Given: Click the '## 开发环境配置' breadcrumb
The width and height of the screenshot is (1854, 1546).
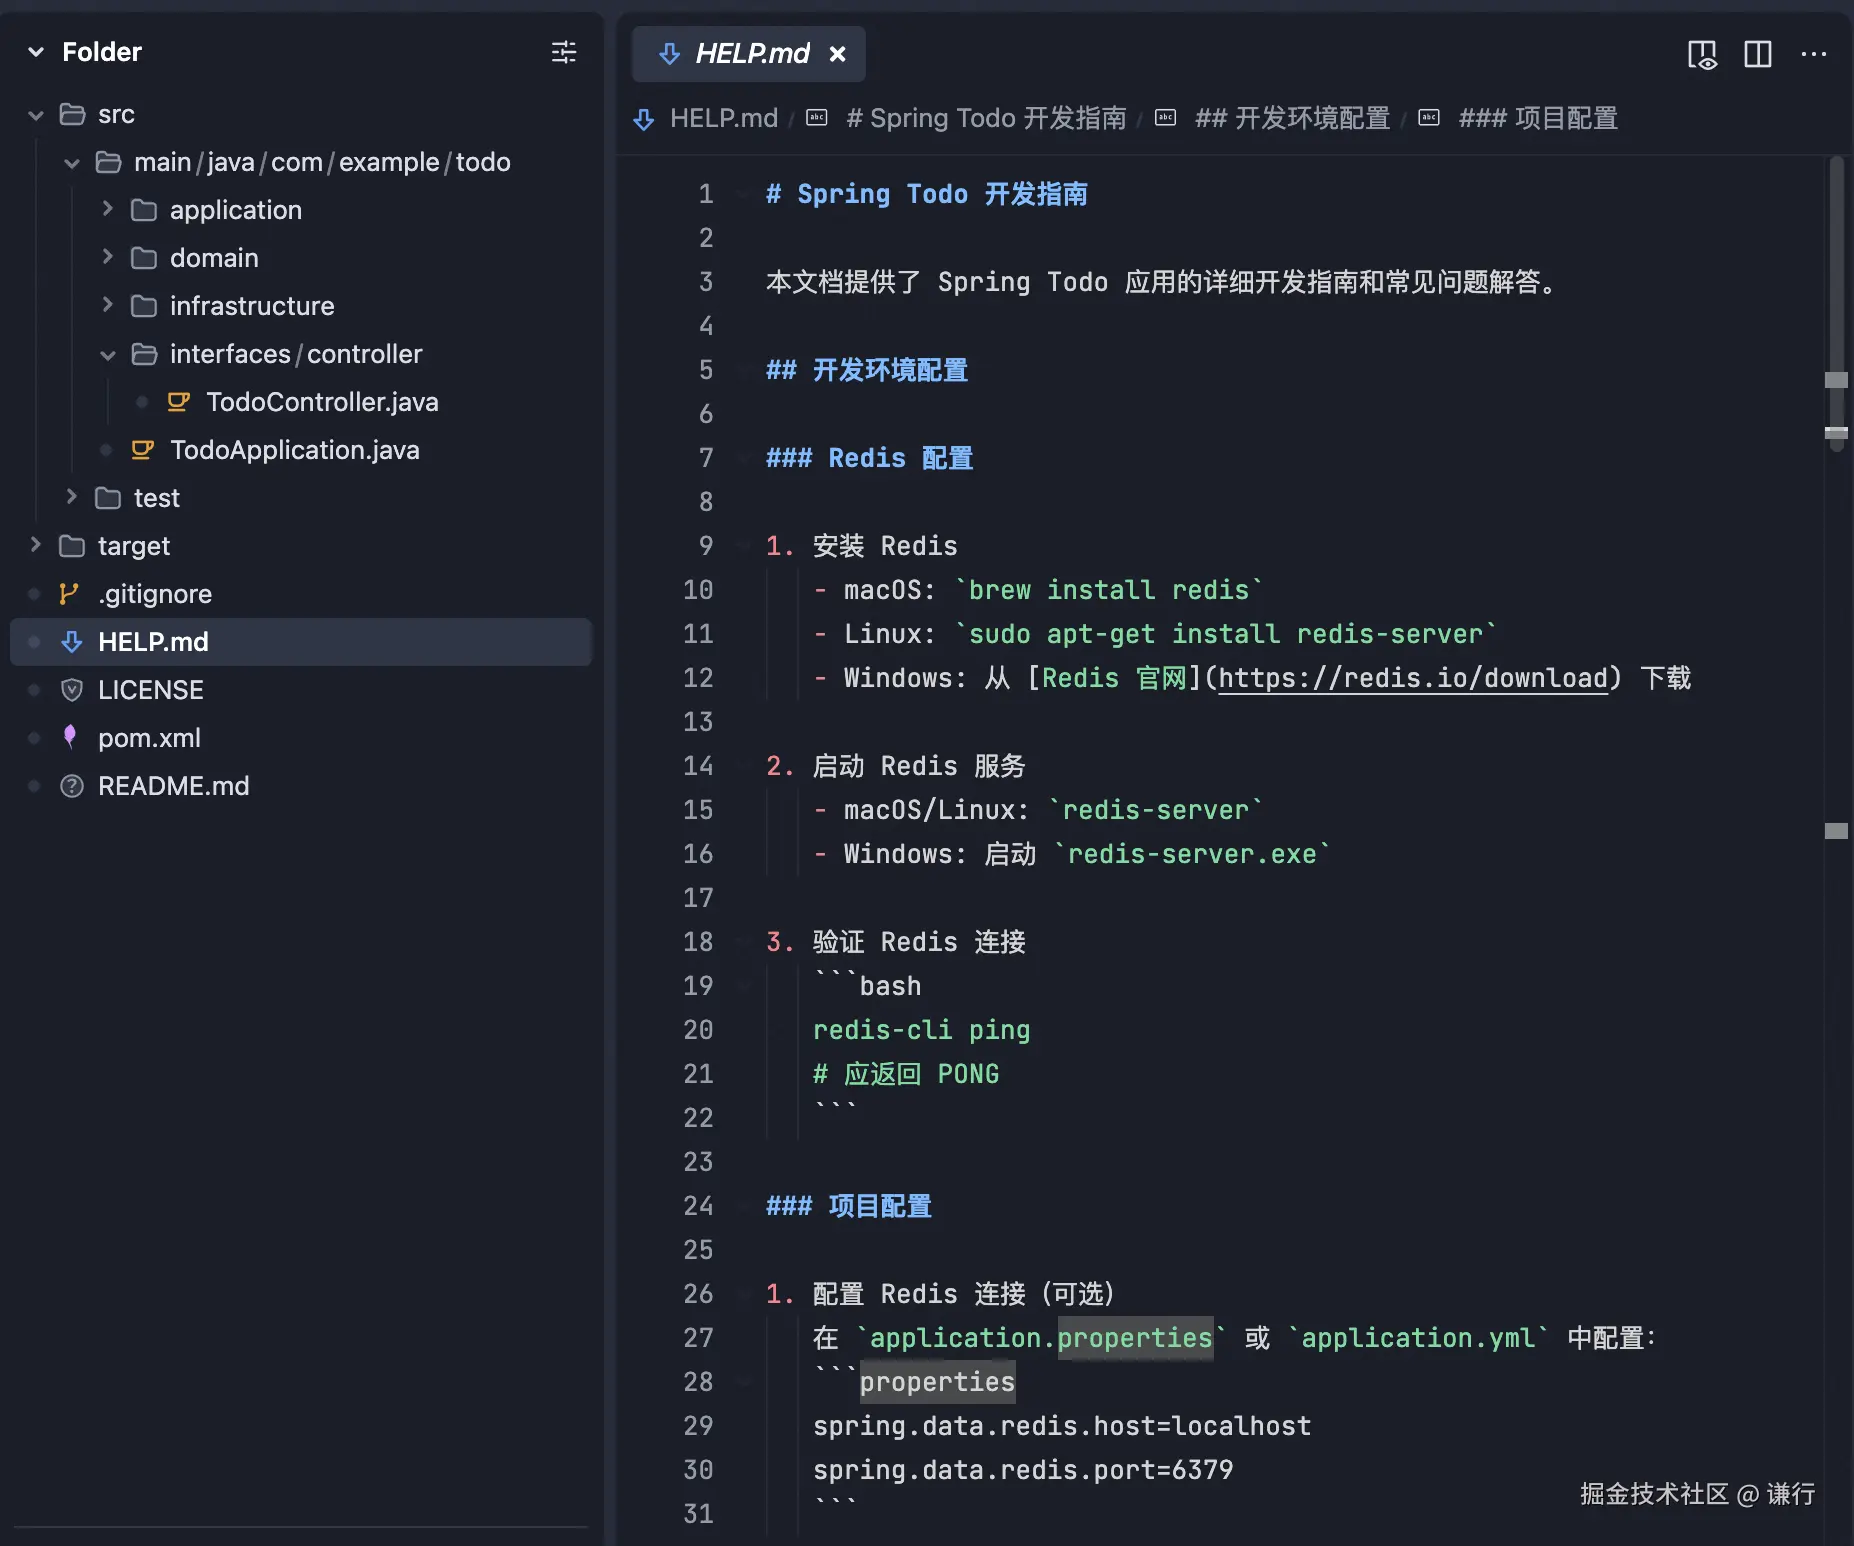Looking at the screenshot, I should pyautogui.click(x=1292, y=118).
